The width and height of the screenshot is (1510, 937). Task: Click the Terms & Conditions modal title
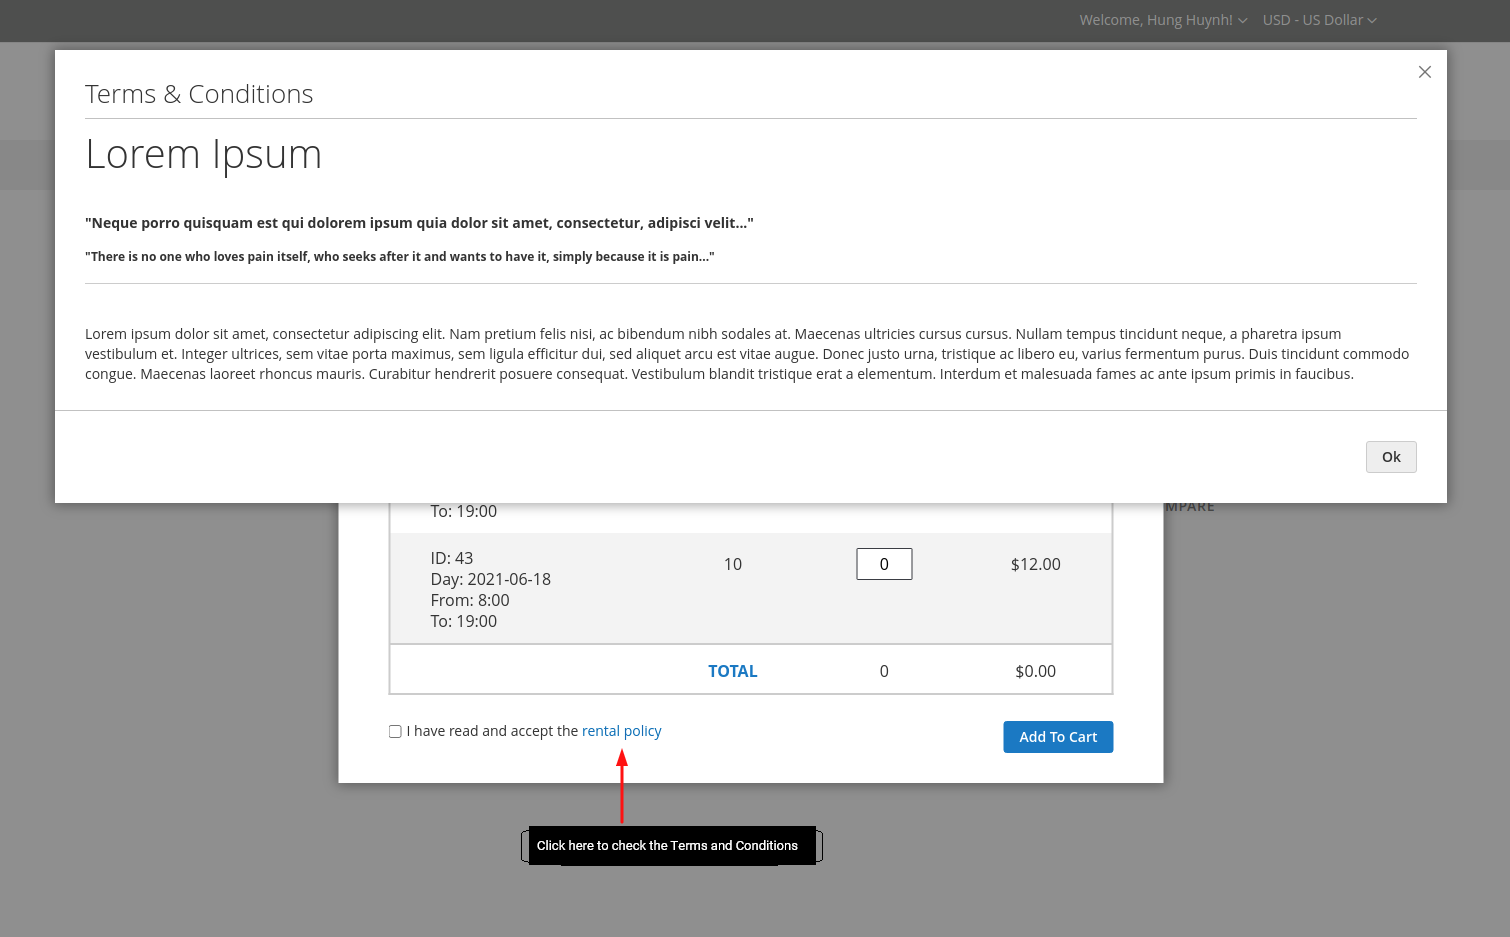[x=199, y=94]
